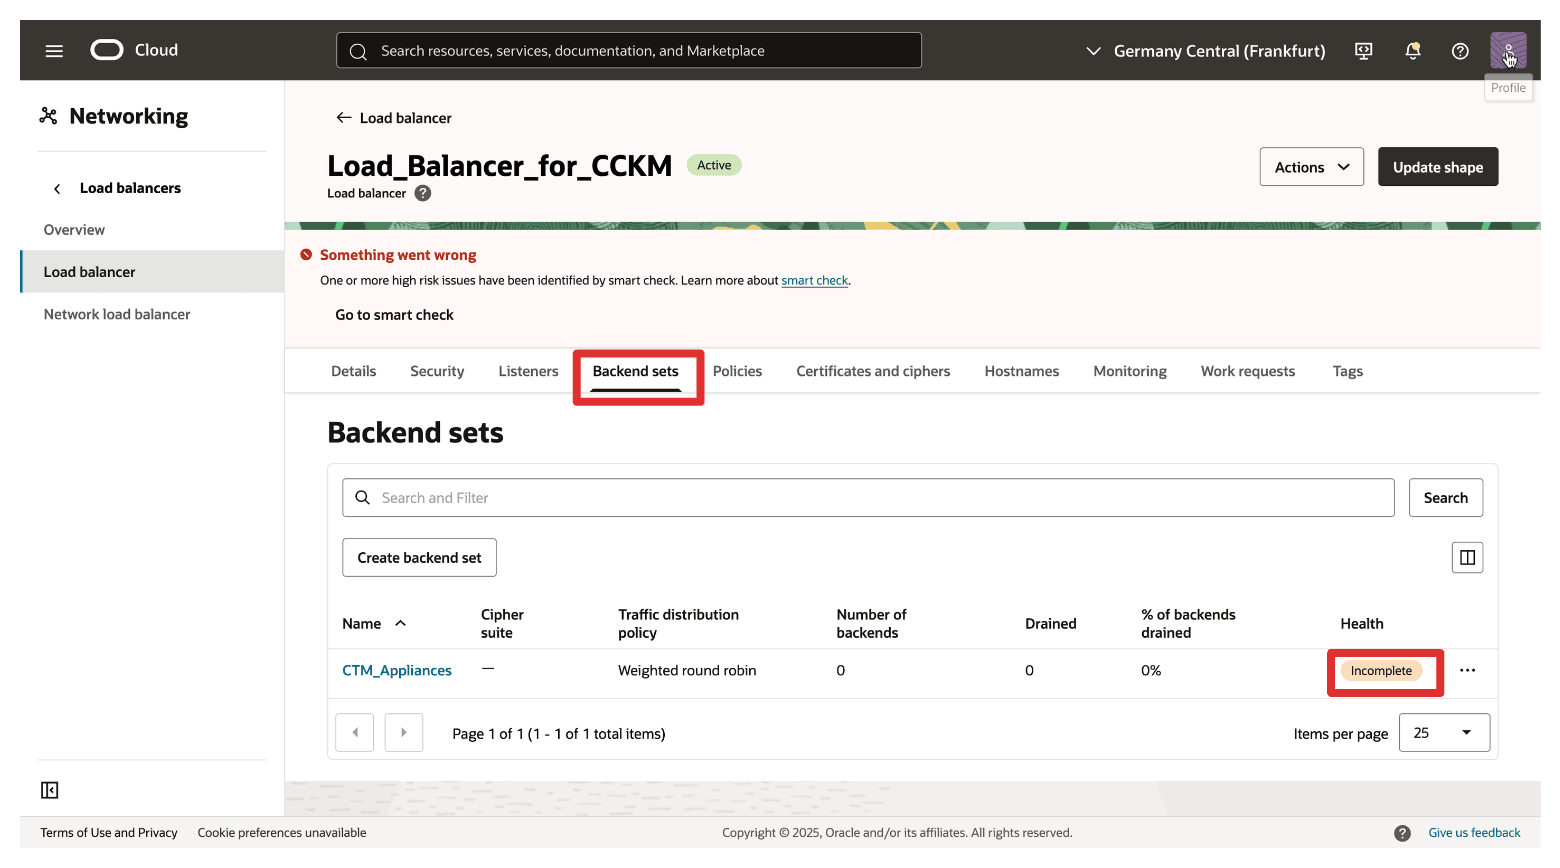Open the three-dot actions menu for CTM_Appliances
The height and width of the screenshot is (868, 1560).
(x=1467, y=671)
